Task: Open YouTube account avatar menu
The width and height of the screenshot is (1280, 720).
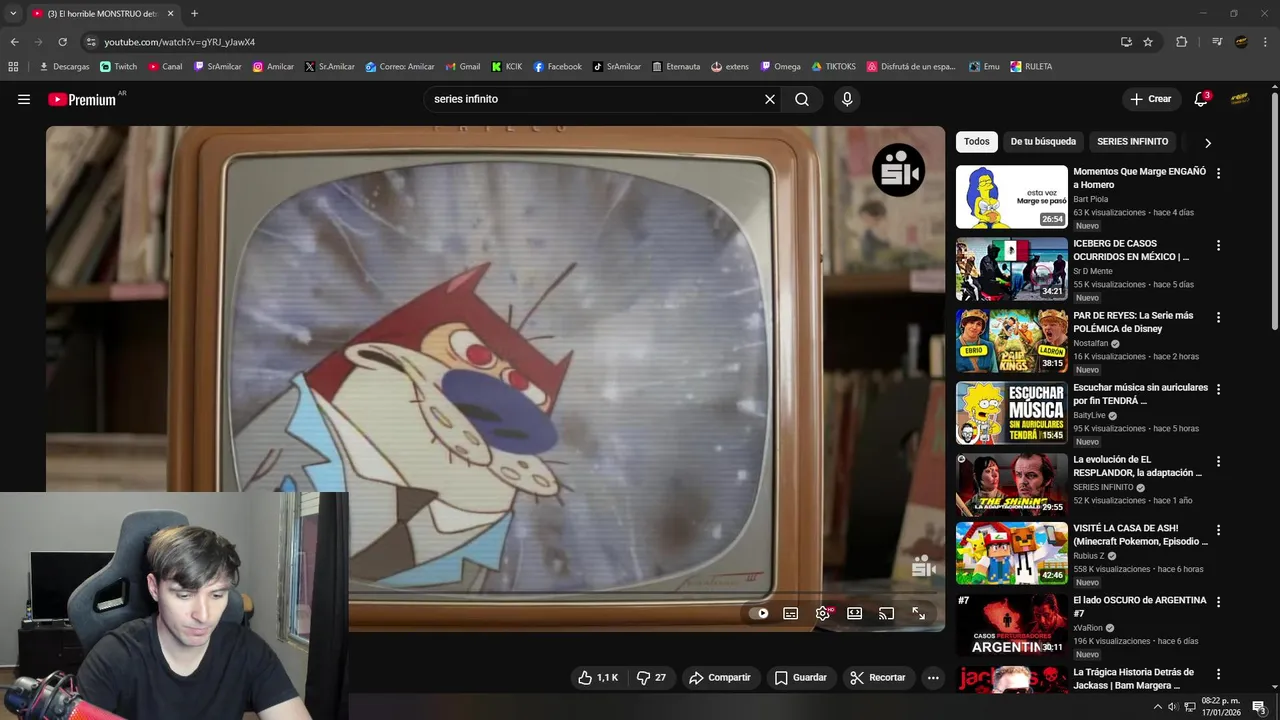Action: 1240,99
